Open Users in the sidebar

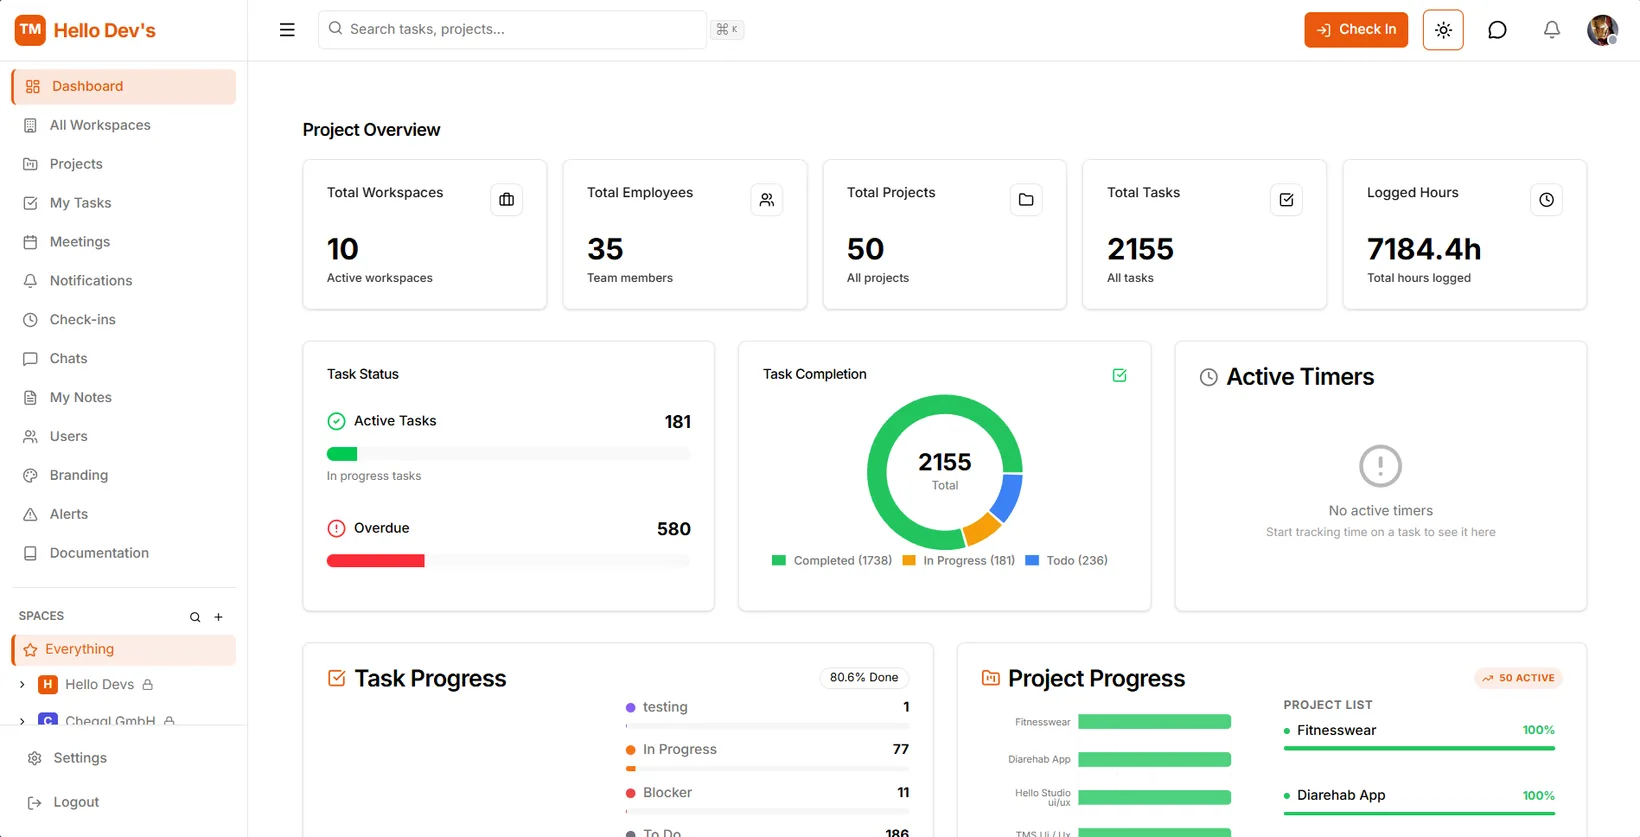click(124, 437)
